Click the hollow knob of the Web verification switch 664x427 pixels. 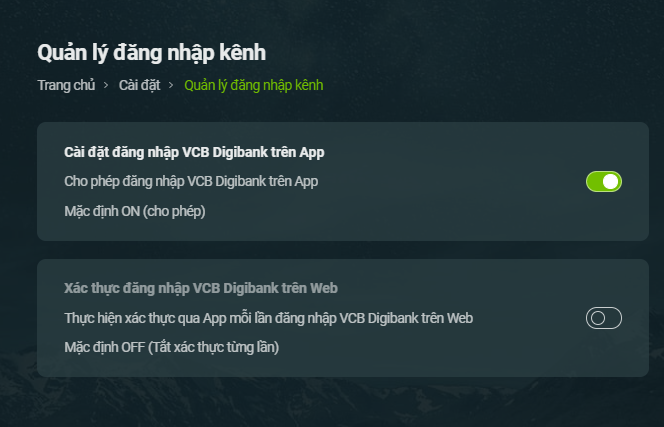(x=597, y=318)
